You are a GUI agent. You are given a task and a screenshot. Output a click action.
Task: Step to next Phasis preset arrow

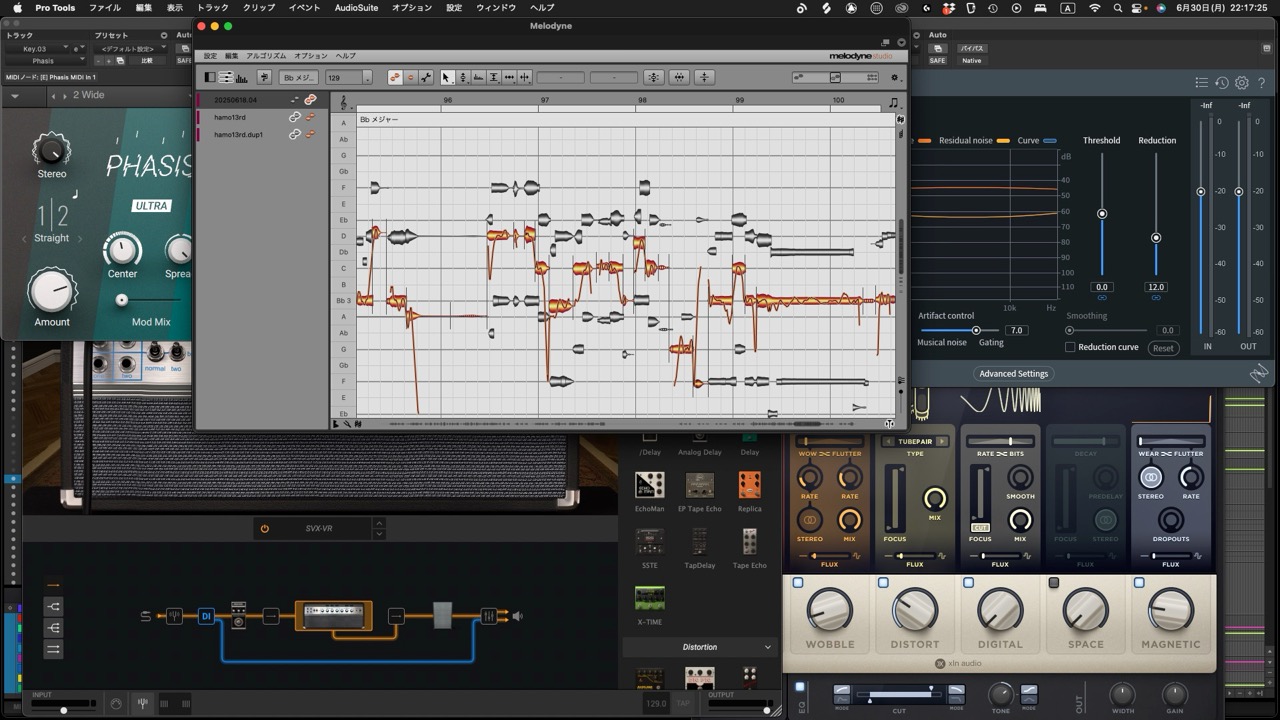coord(64,96)
